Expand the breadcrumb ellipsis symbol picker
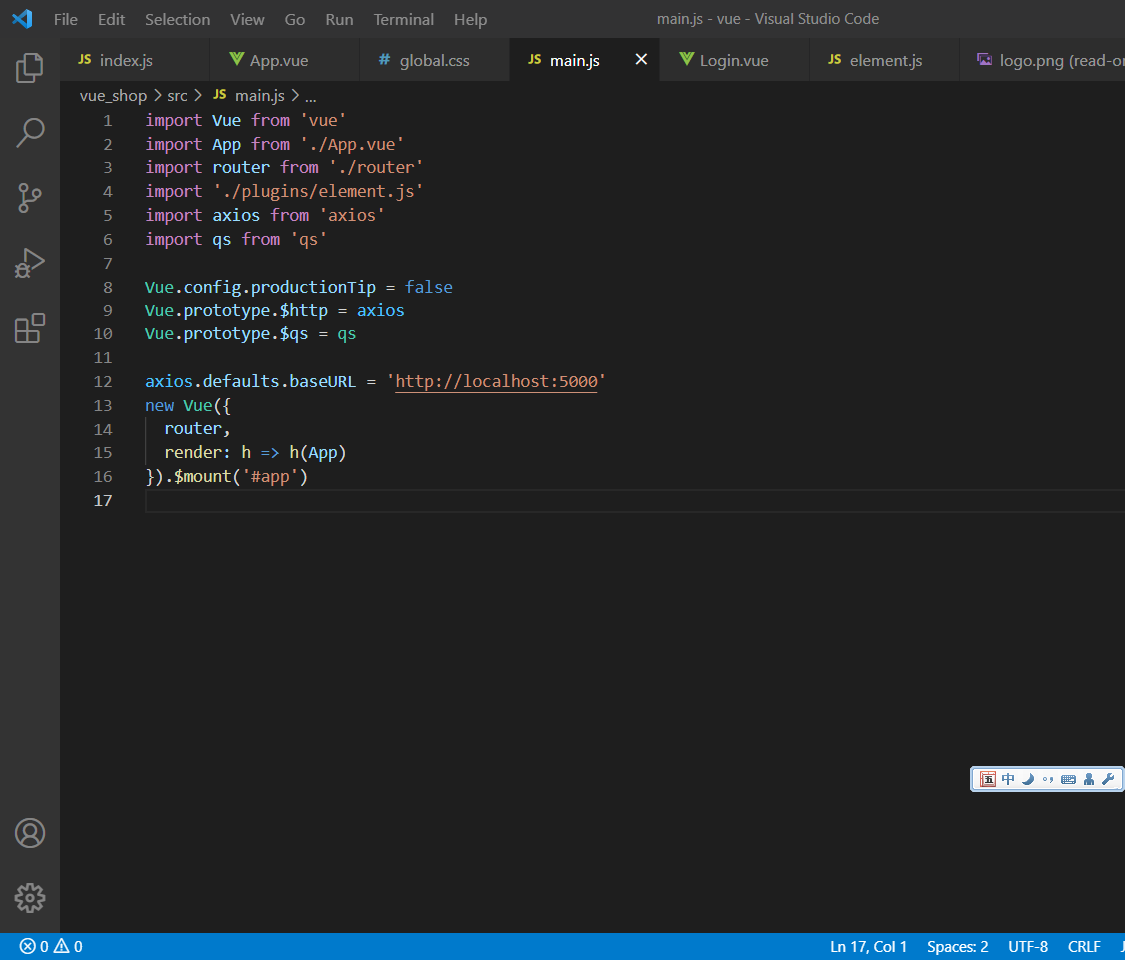1125x960 pixels. 311,96
